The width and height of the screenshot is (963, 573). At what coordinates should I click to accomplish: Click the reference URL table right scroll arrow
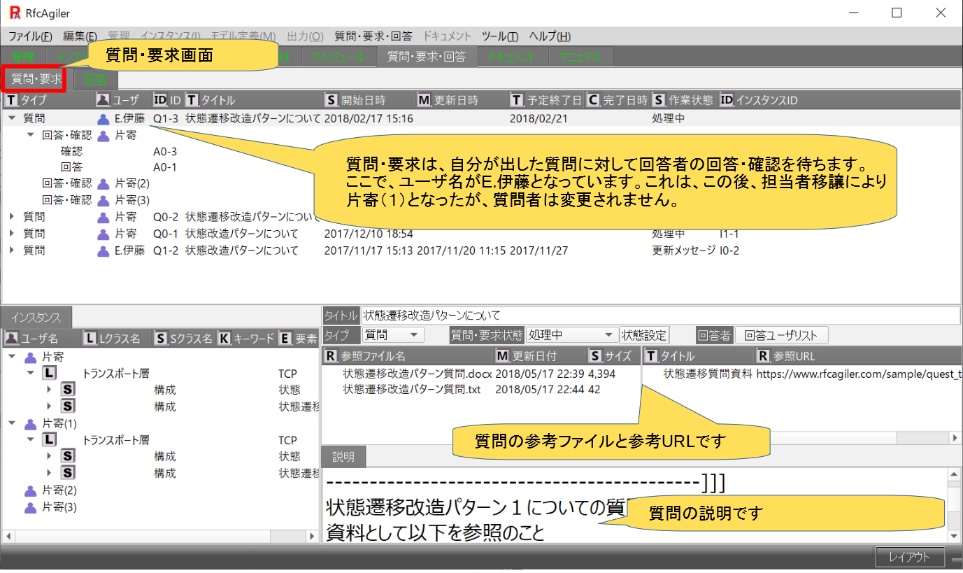[x=954, y=438]
